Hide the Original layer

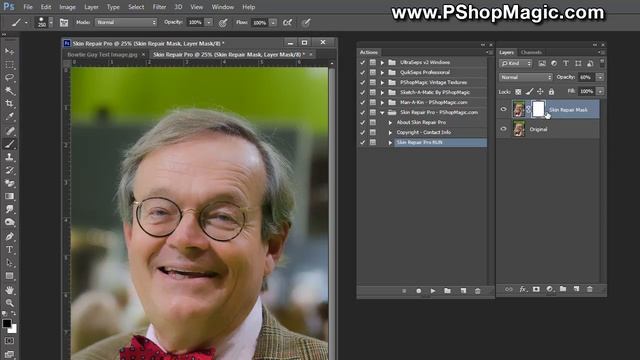click(x=503, y=129)
